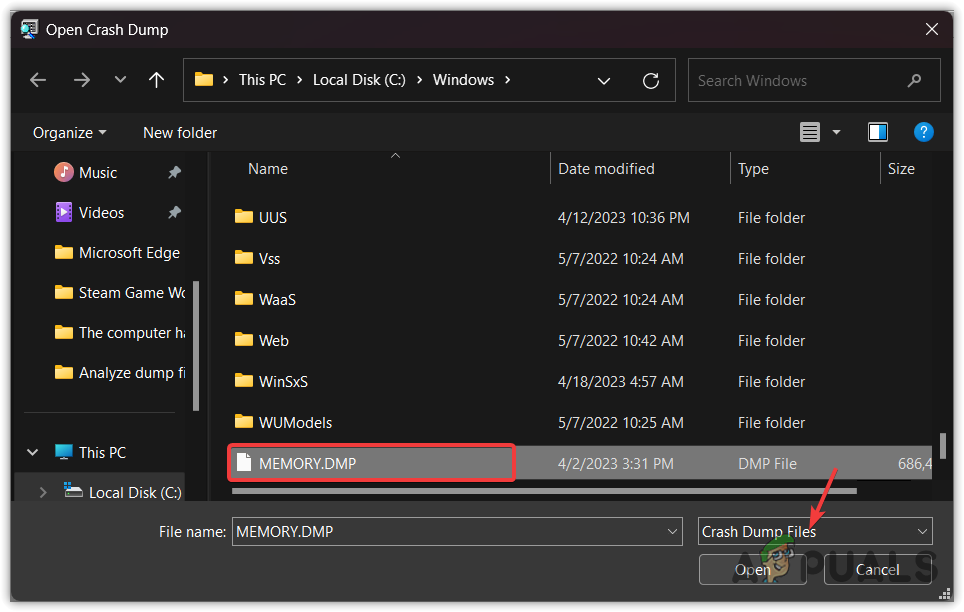The width and height of the screenshot is (964, 612).
Task: Sort by the Type column
Action: coord(753,169)
